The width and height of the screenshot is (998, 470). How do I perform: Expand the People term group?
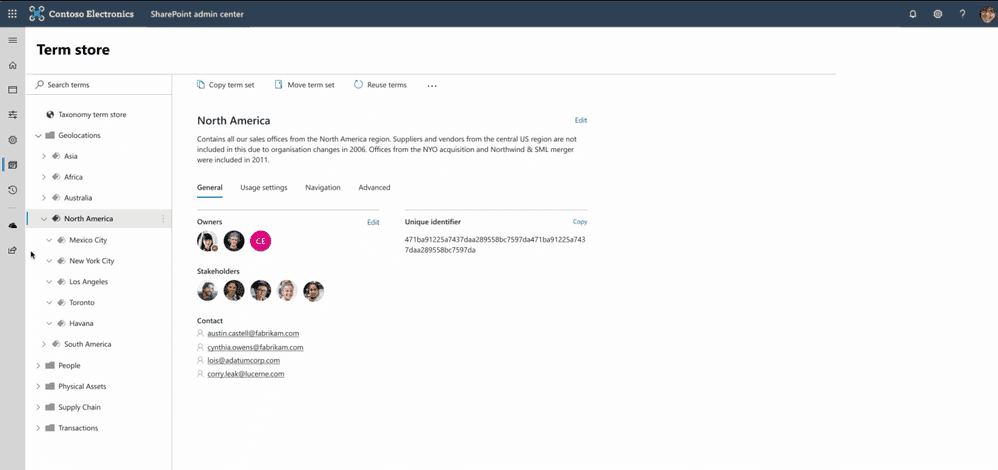coord(38,366)
